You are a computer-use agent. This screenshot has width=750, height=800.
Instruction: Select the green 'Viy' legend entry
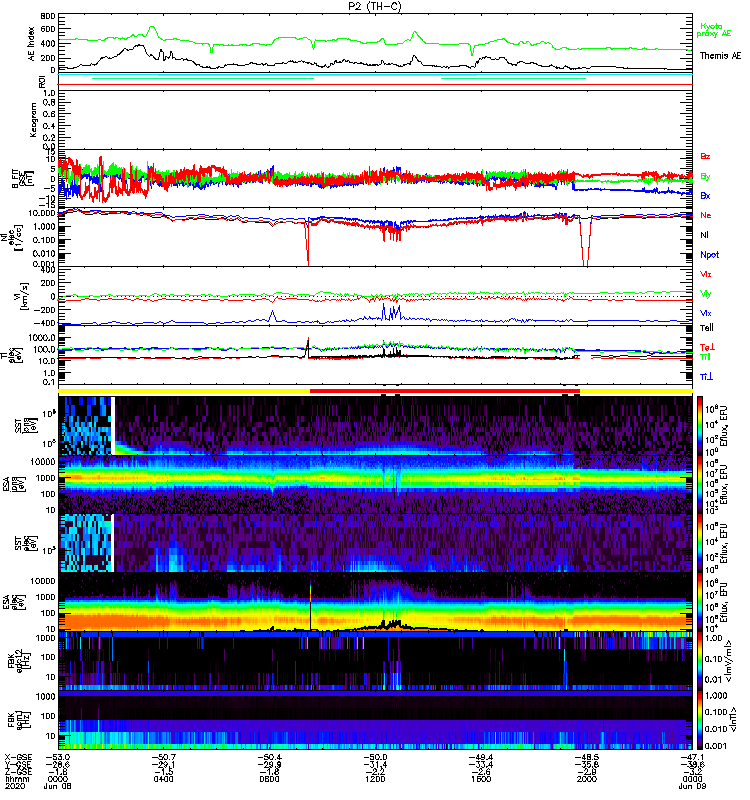pyautogui.click(x=705, y=294)
